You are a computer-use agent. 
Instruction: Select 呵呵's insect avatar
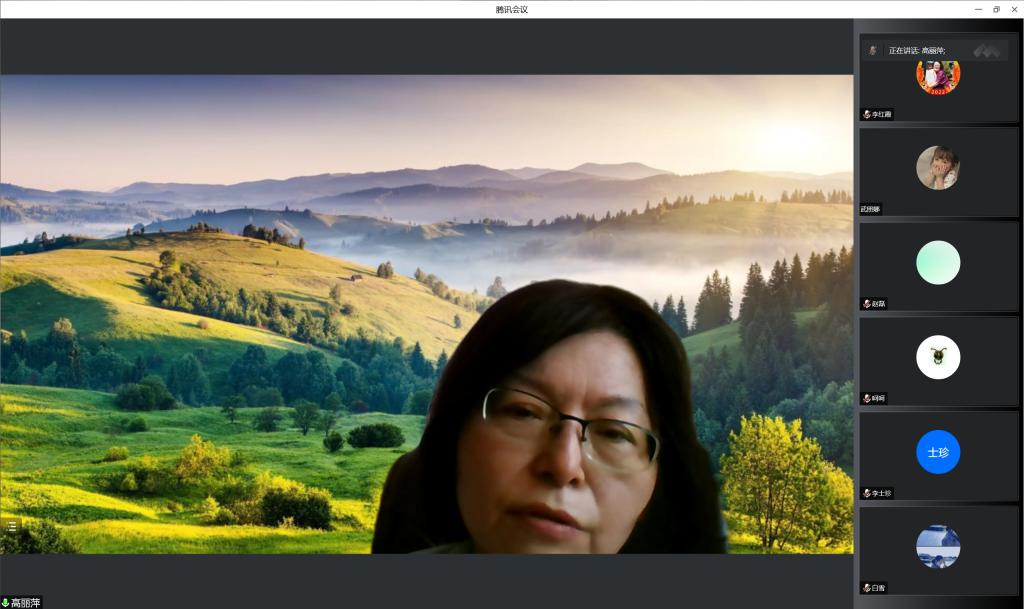tap(938, 357)
